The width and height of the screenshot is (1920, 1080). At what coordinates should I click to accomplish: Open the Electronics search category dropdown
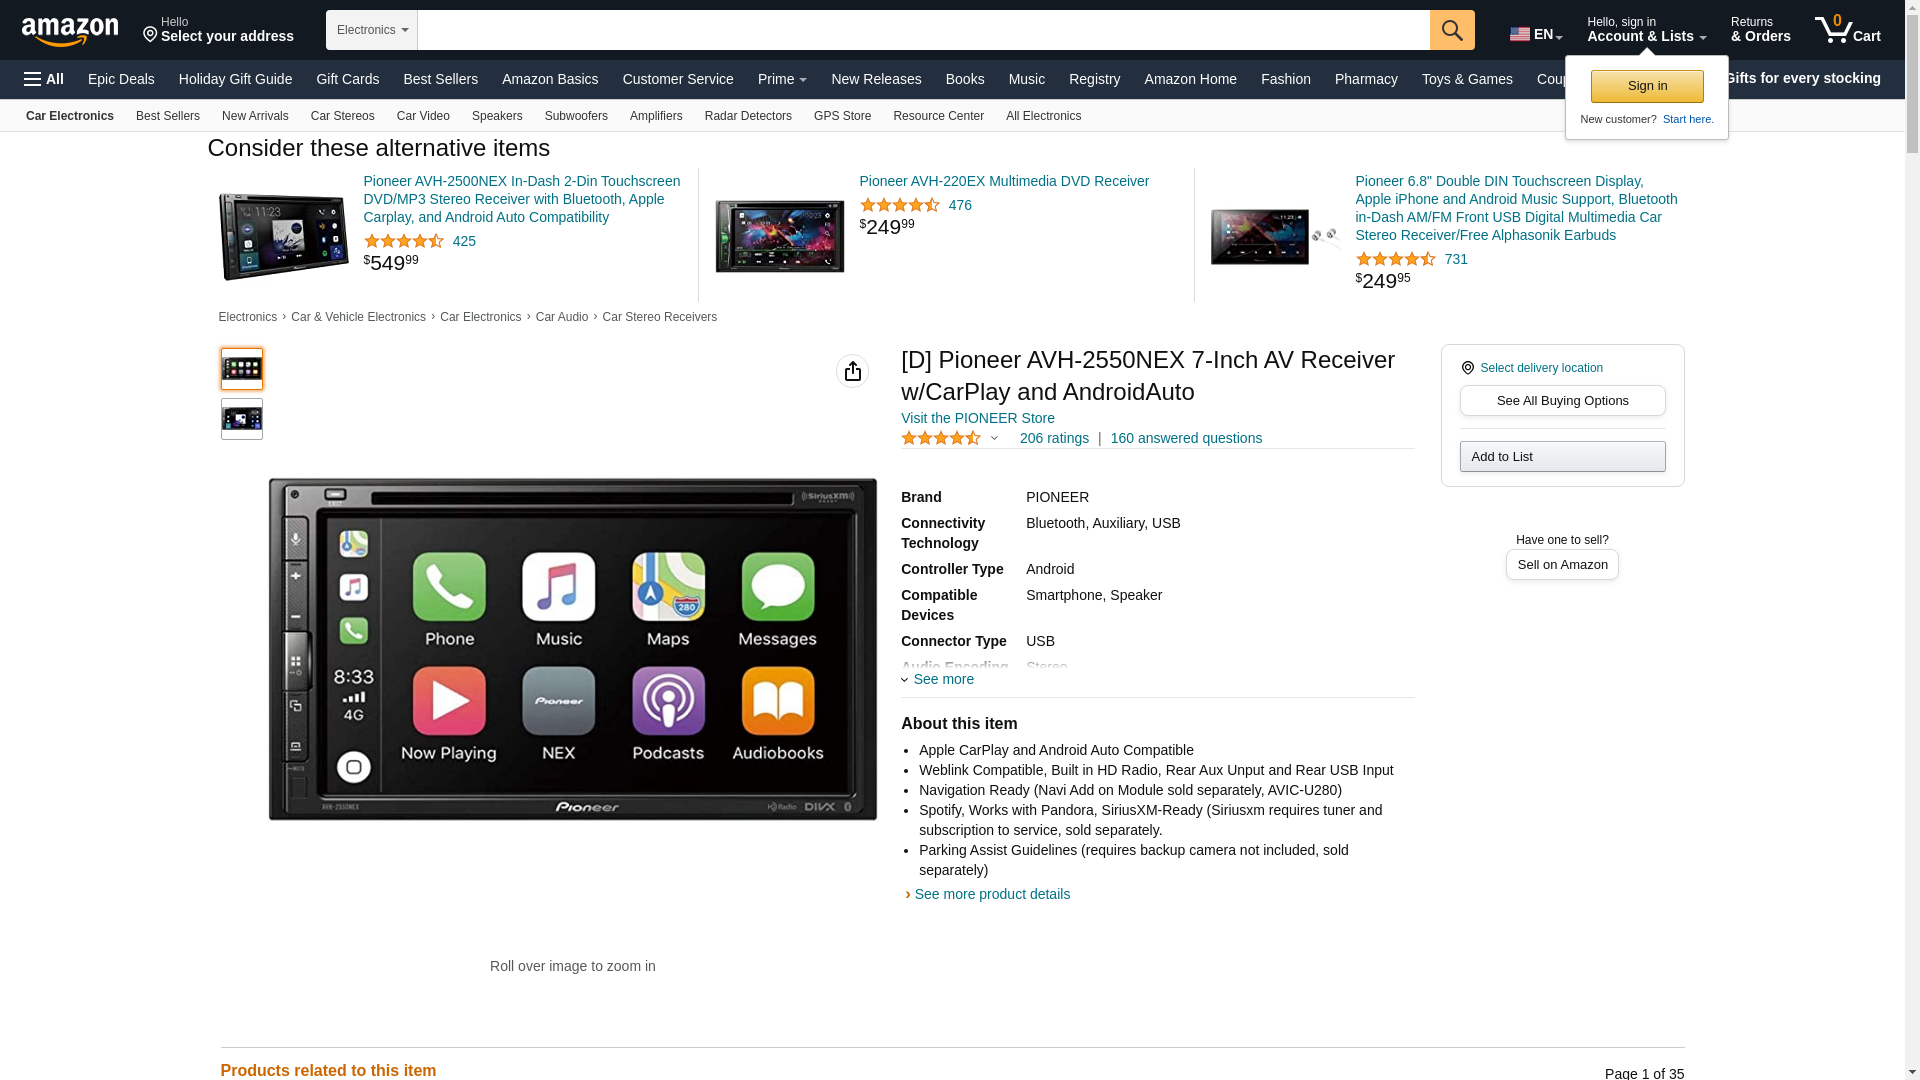[x=371, y=30]
